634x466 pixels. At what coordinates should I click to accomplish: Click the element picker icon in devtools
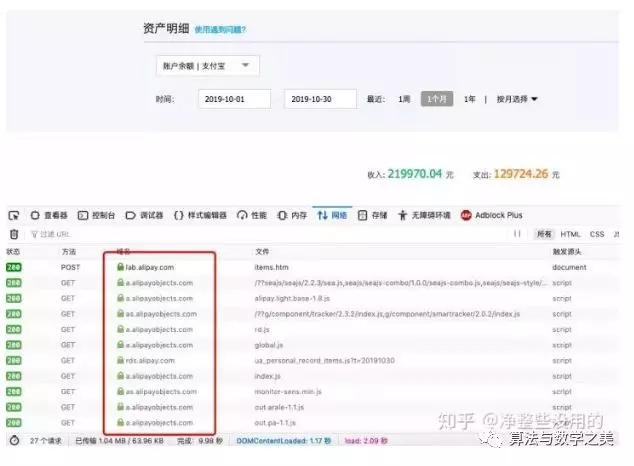click(x=14, y=215)
